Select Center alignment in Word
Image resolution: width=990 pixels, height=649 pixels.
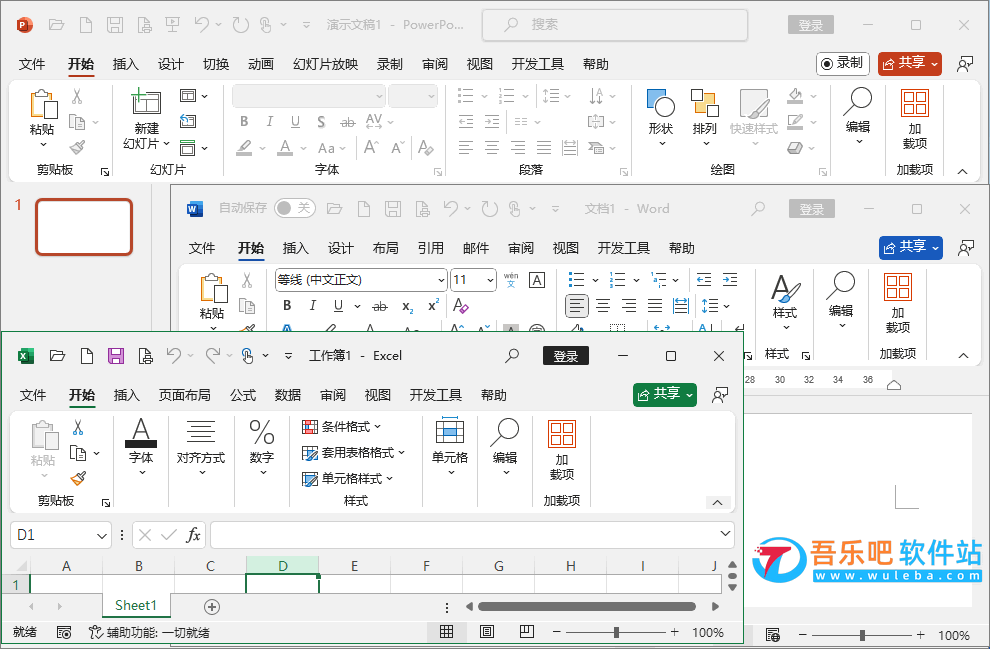603,306
